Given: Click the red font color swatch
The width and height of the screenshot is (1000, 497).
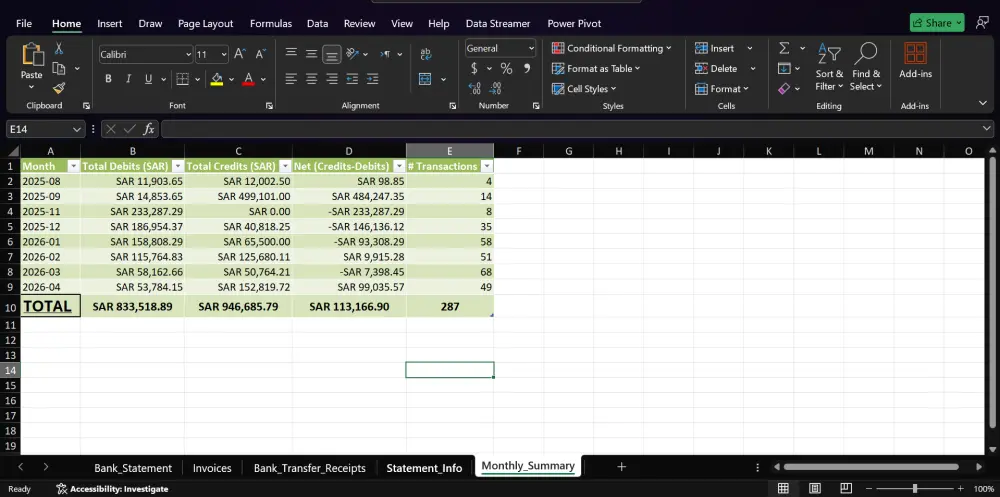Looking at the screenshot, I should (x=249, y=79).
